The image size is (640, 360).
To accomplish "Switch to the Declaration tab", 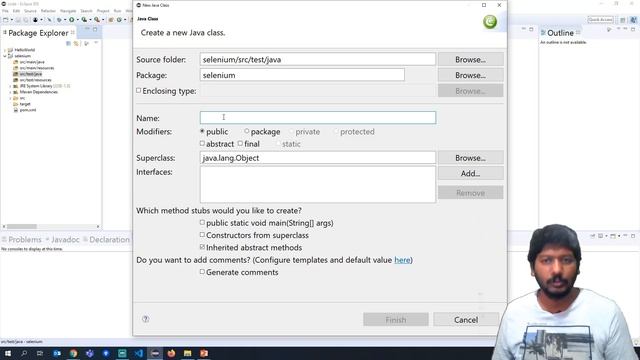I will (109, 240).
